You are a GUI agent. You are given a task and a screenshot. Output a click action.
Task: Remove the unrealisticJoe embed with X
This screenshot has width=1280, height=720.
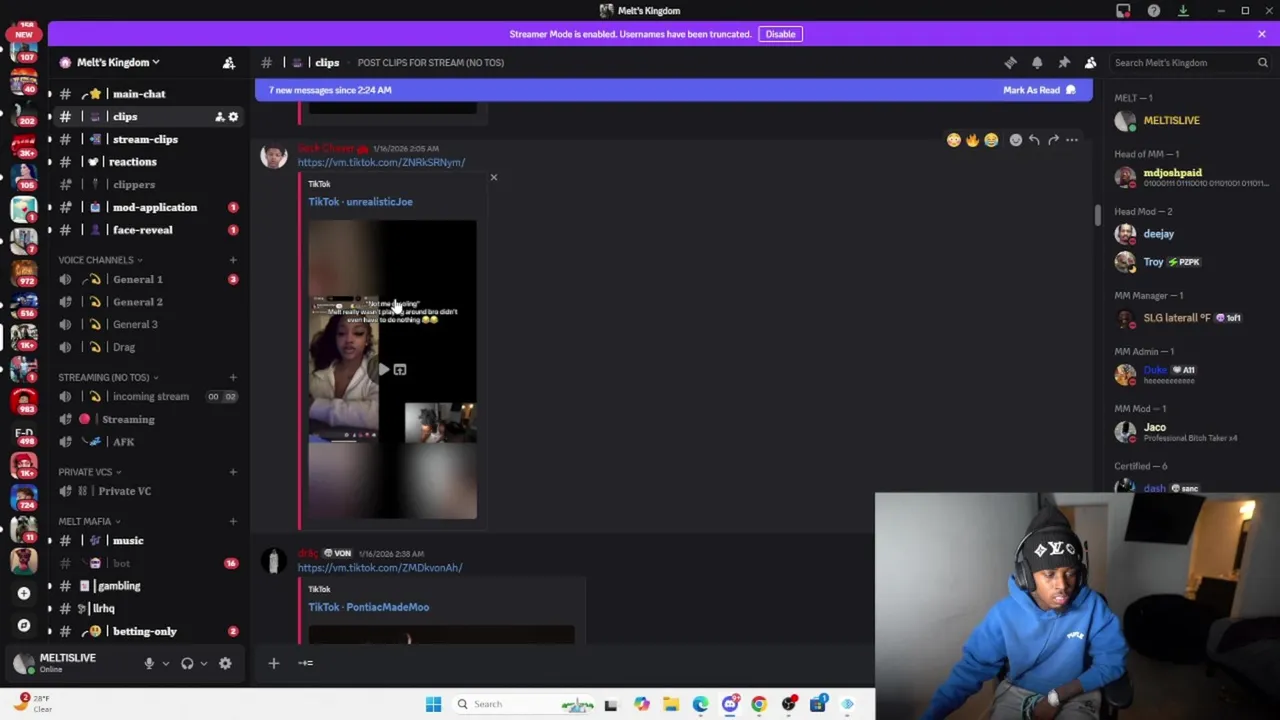[493, 177]
